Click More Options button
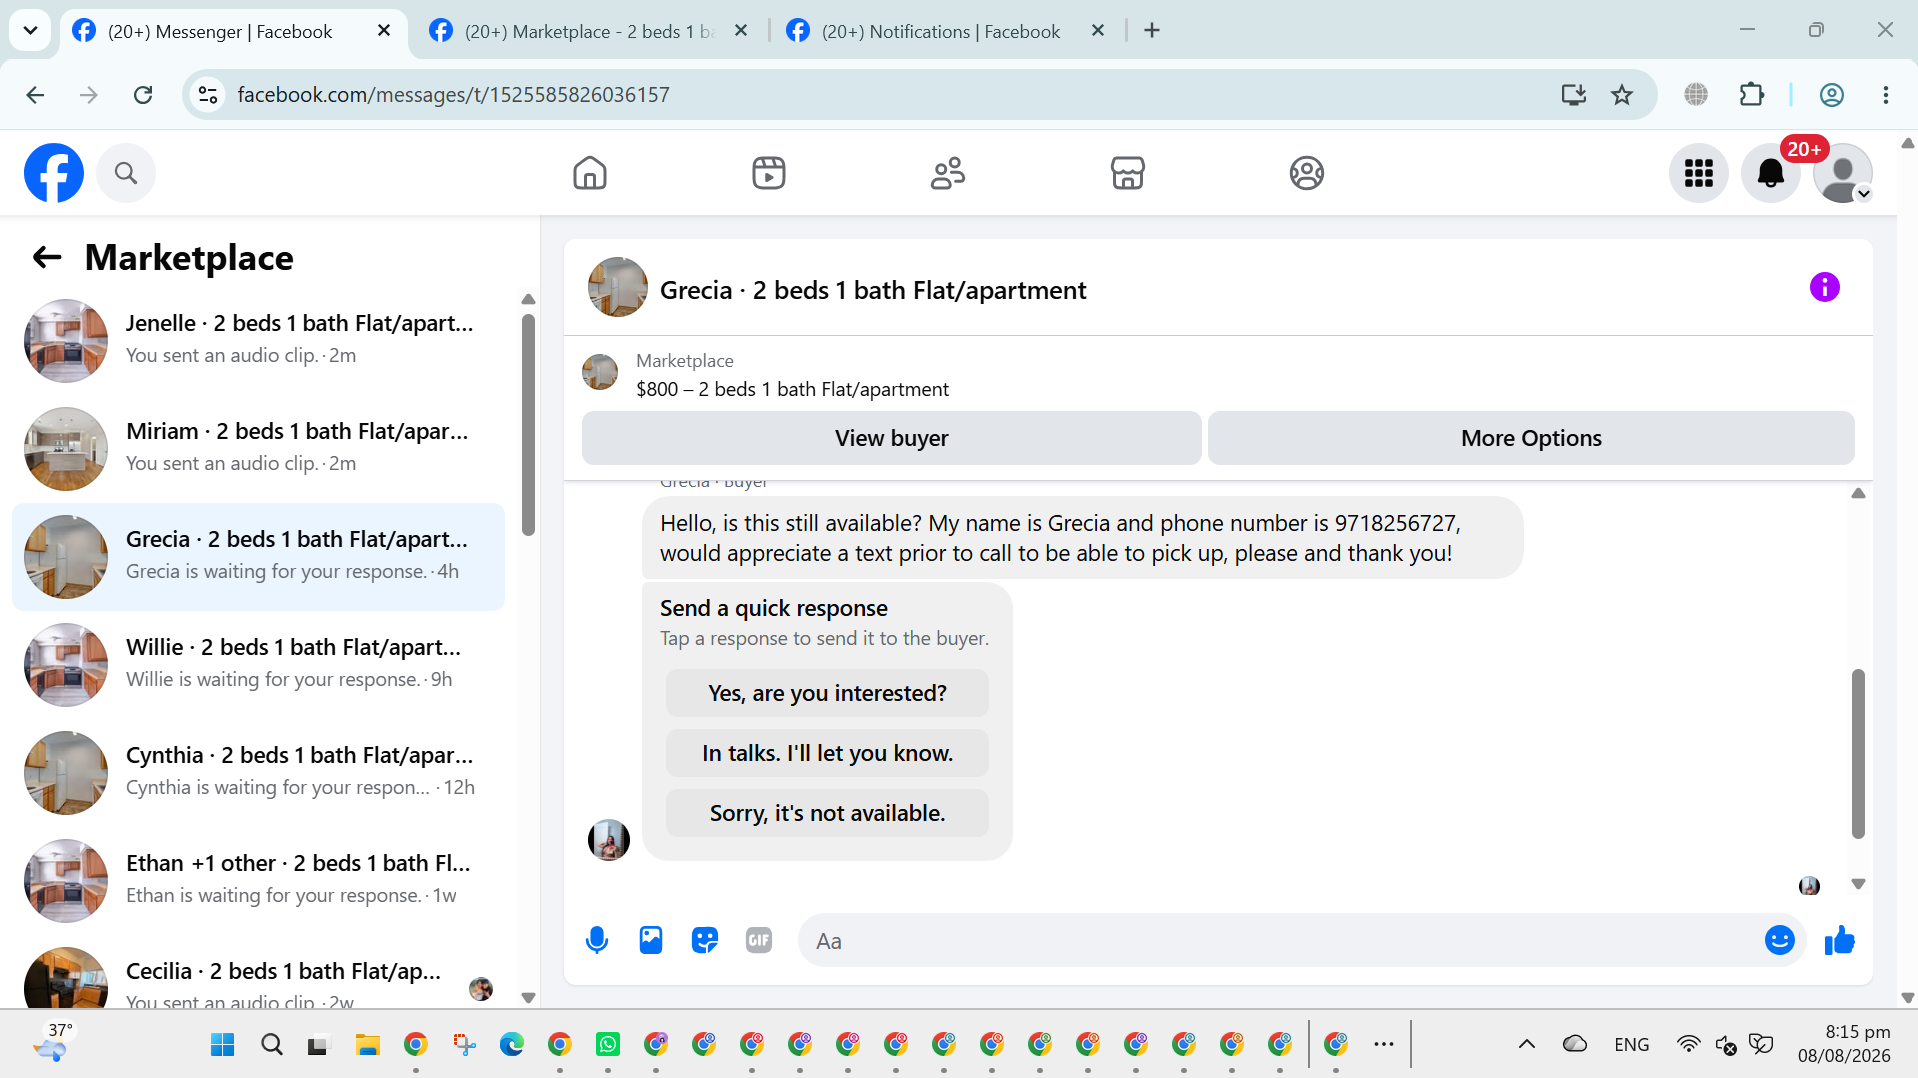Viewport: 1918px width, 1078px height. coord(1531,438)
